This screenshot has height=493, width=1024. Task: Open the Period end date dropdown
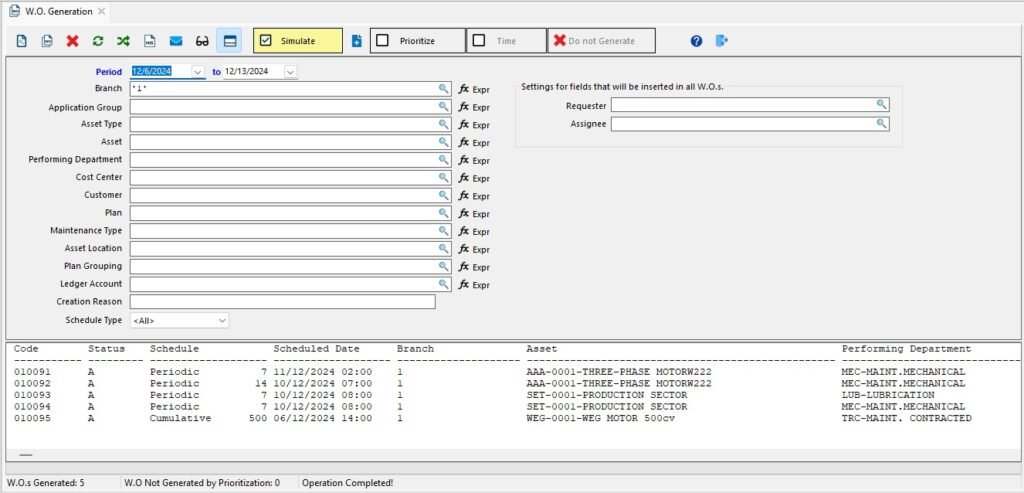click(291, 71)
